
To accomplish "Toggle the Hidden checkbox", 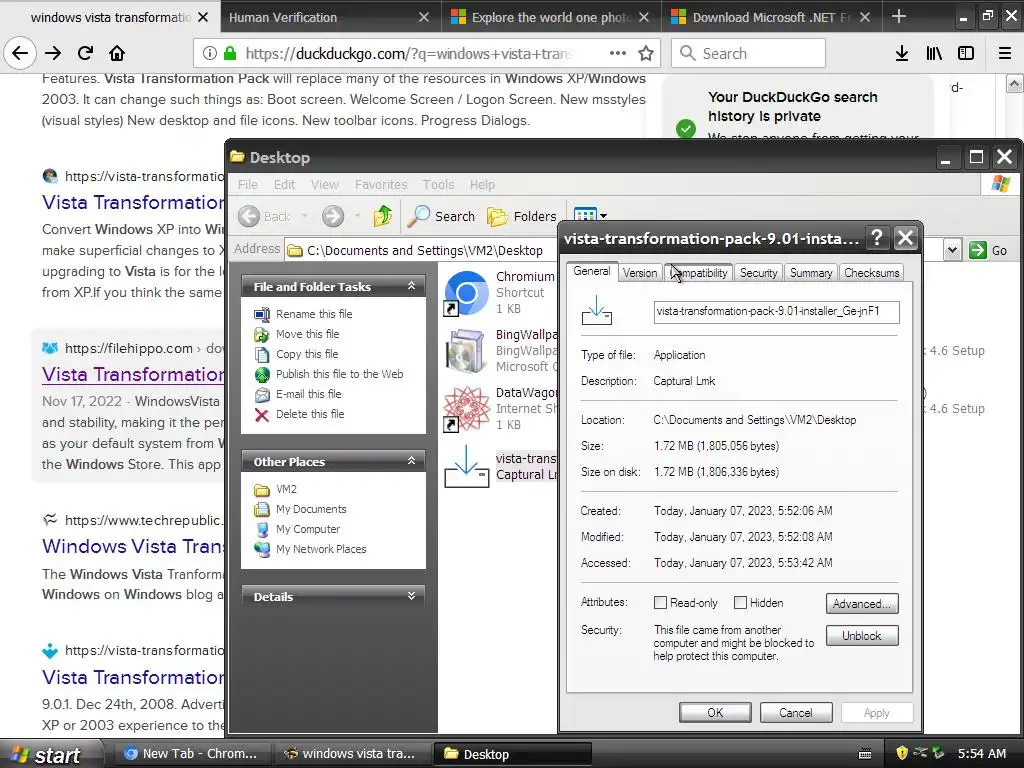I will pos(740,603).
